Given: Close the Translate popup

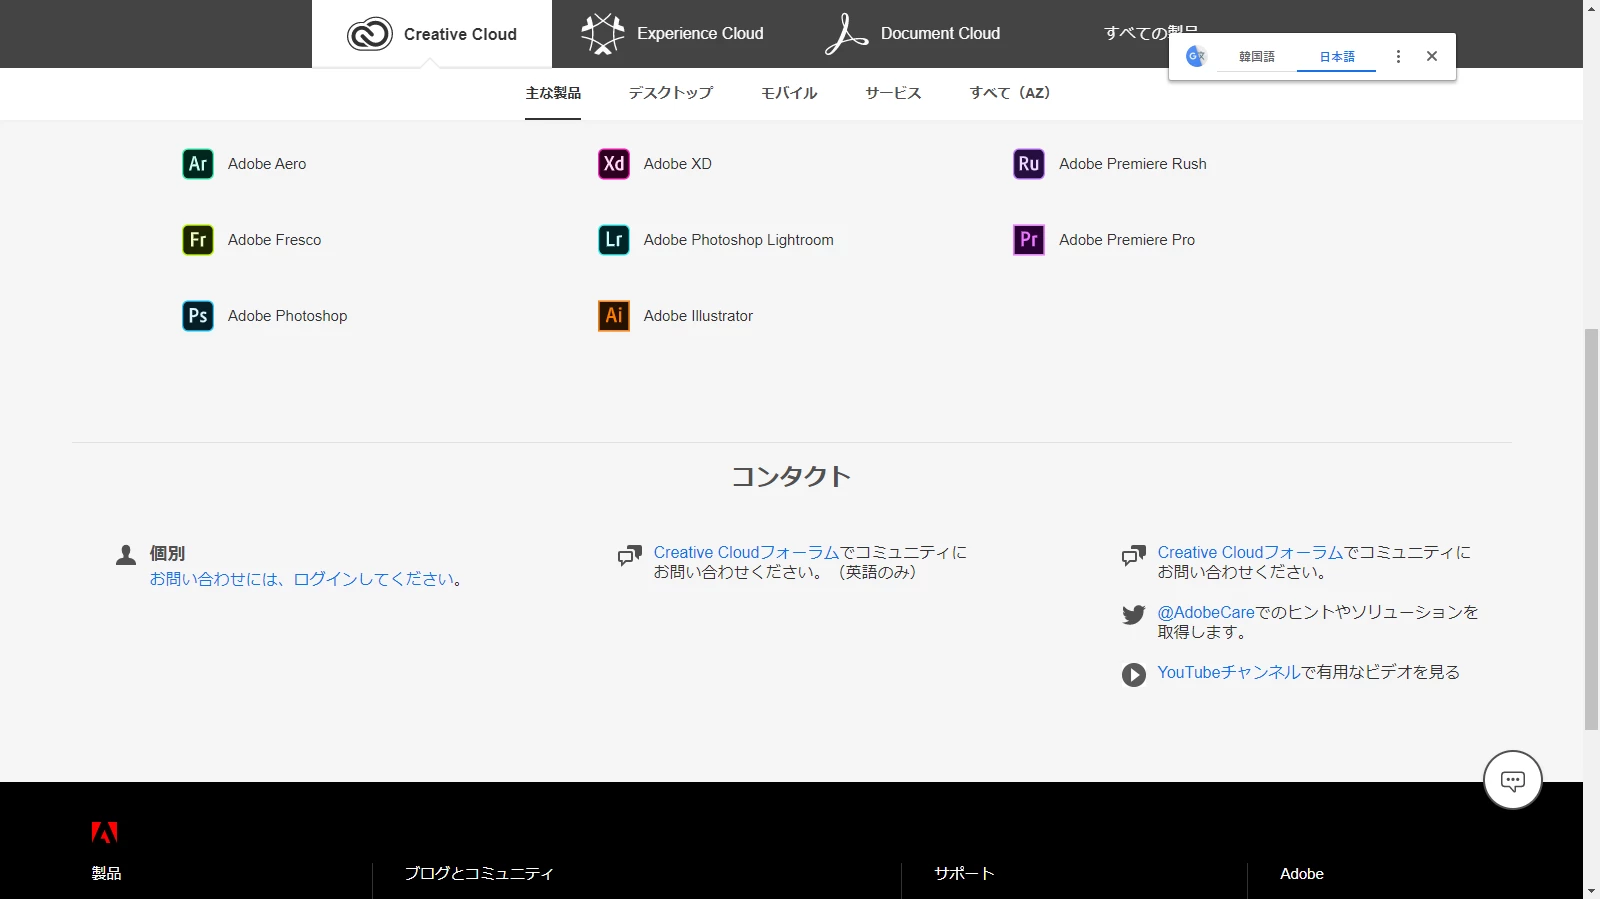Looking at the screenshot, I should 1432,57.
